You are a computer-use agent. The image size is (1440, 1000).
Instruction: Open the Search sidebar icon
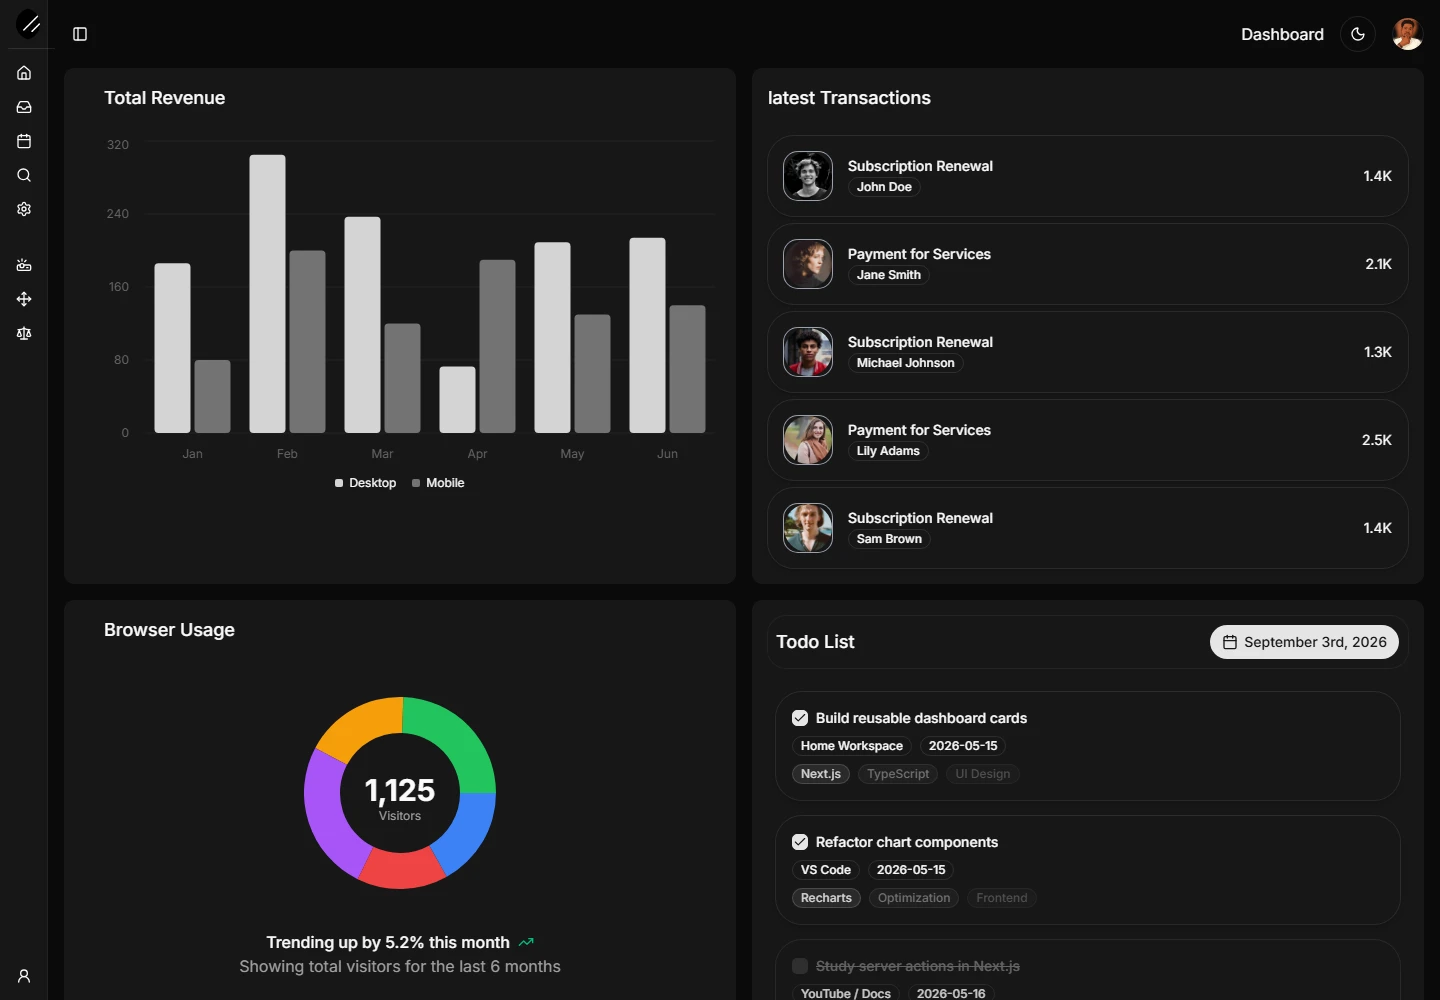coord(24,175)
